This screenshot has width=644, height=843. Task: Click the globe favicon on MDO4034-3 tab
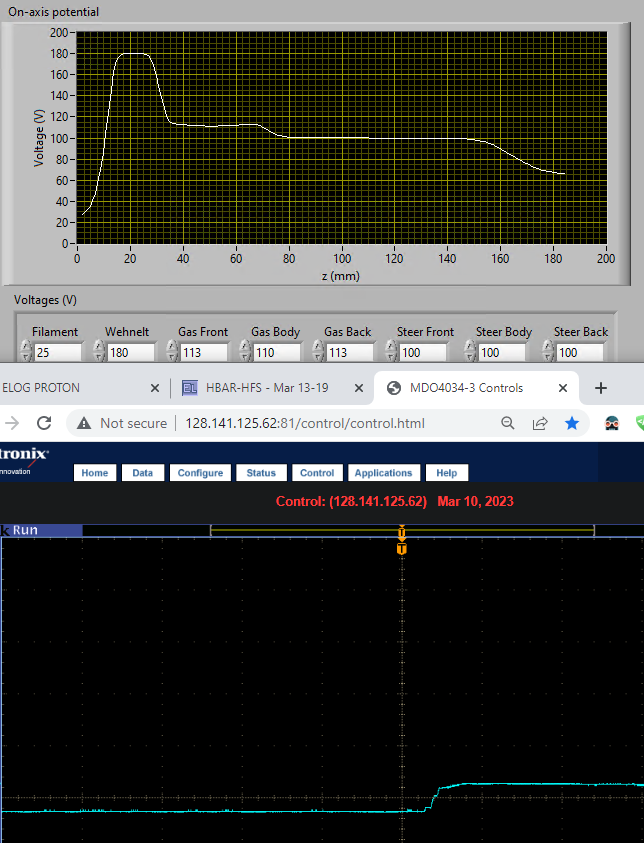point(394,388)
